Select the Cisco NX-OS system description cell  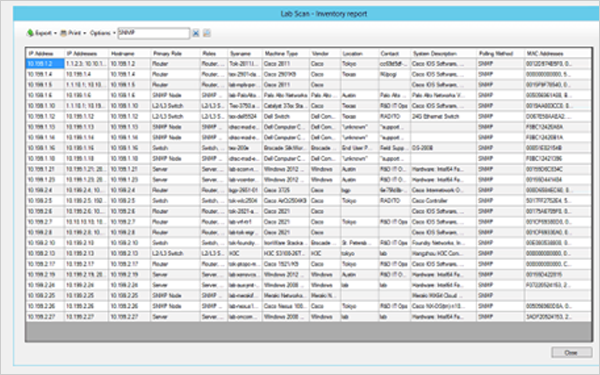(443, 306)
